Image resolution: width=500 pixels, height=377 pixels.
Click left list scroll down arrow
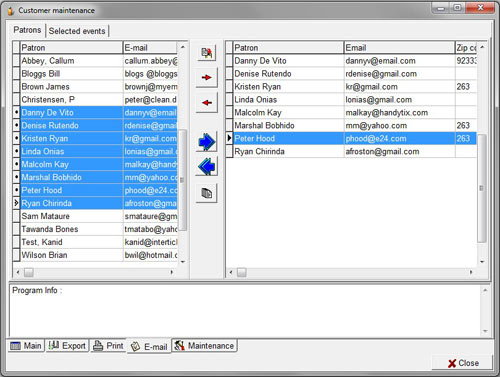coord(183,262)
